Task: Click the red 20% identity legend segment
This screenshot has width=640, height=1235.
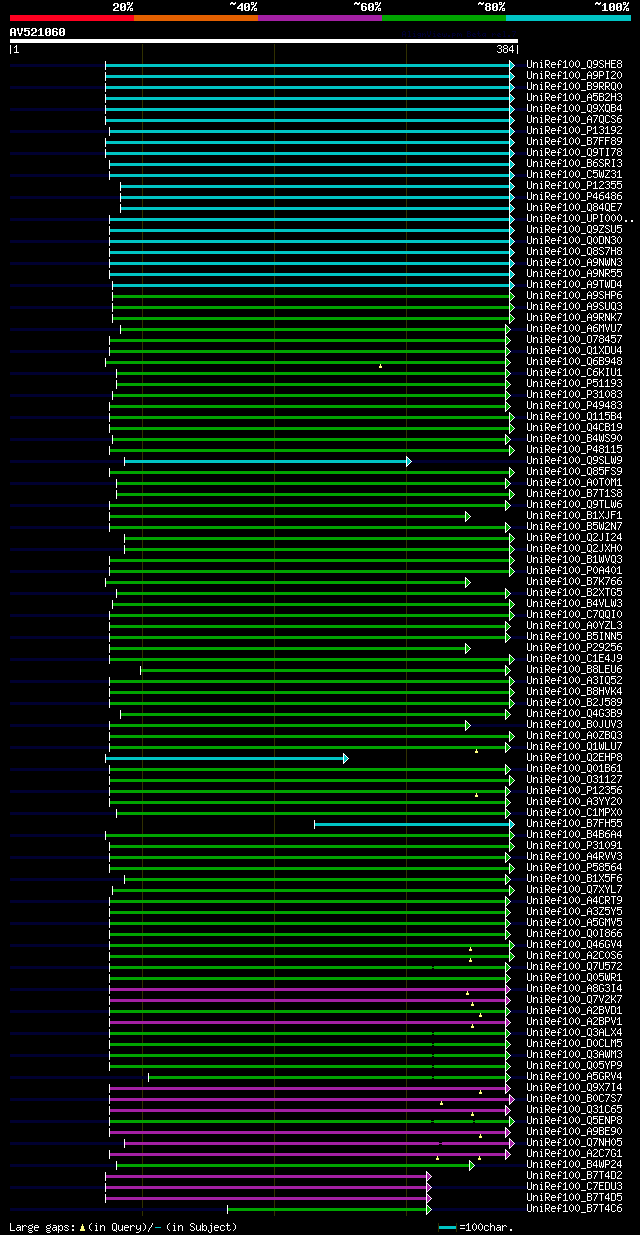Action: pos(72,18)
